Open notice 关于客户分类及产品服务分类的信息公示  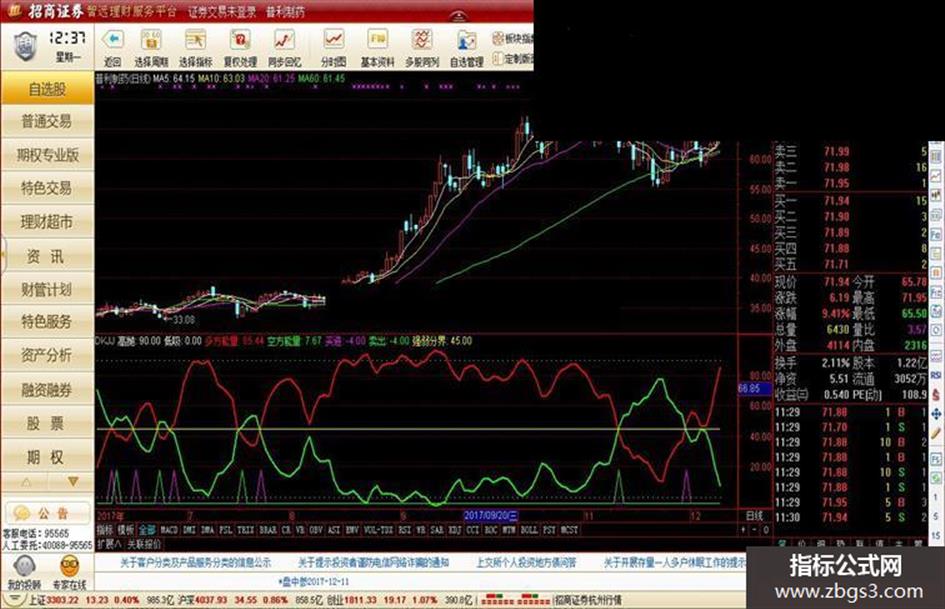[195, 562]
